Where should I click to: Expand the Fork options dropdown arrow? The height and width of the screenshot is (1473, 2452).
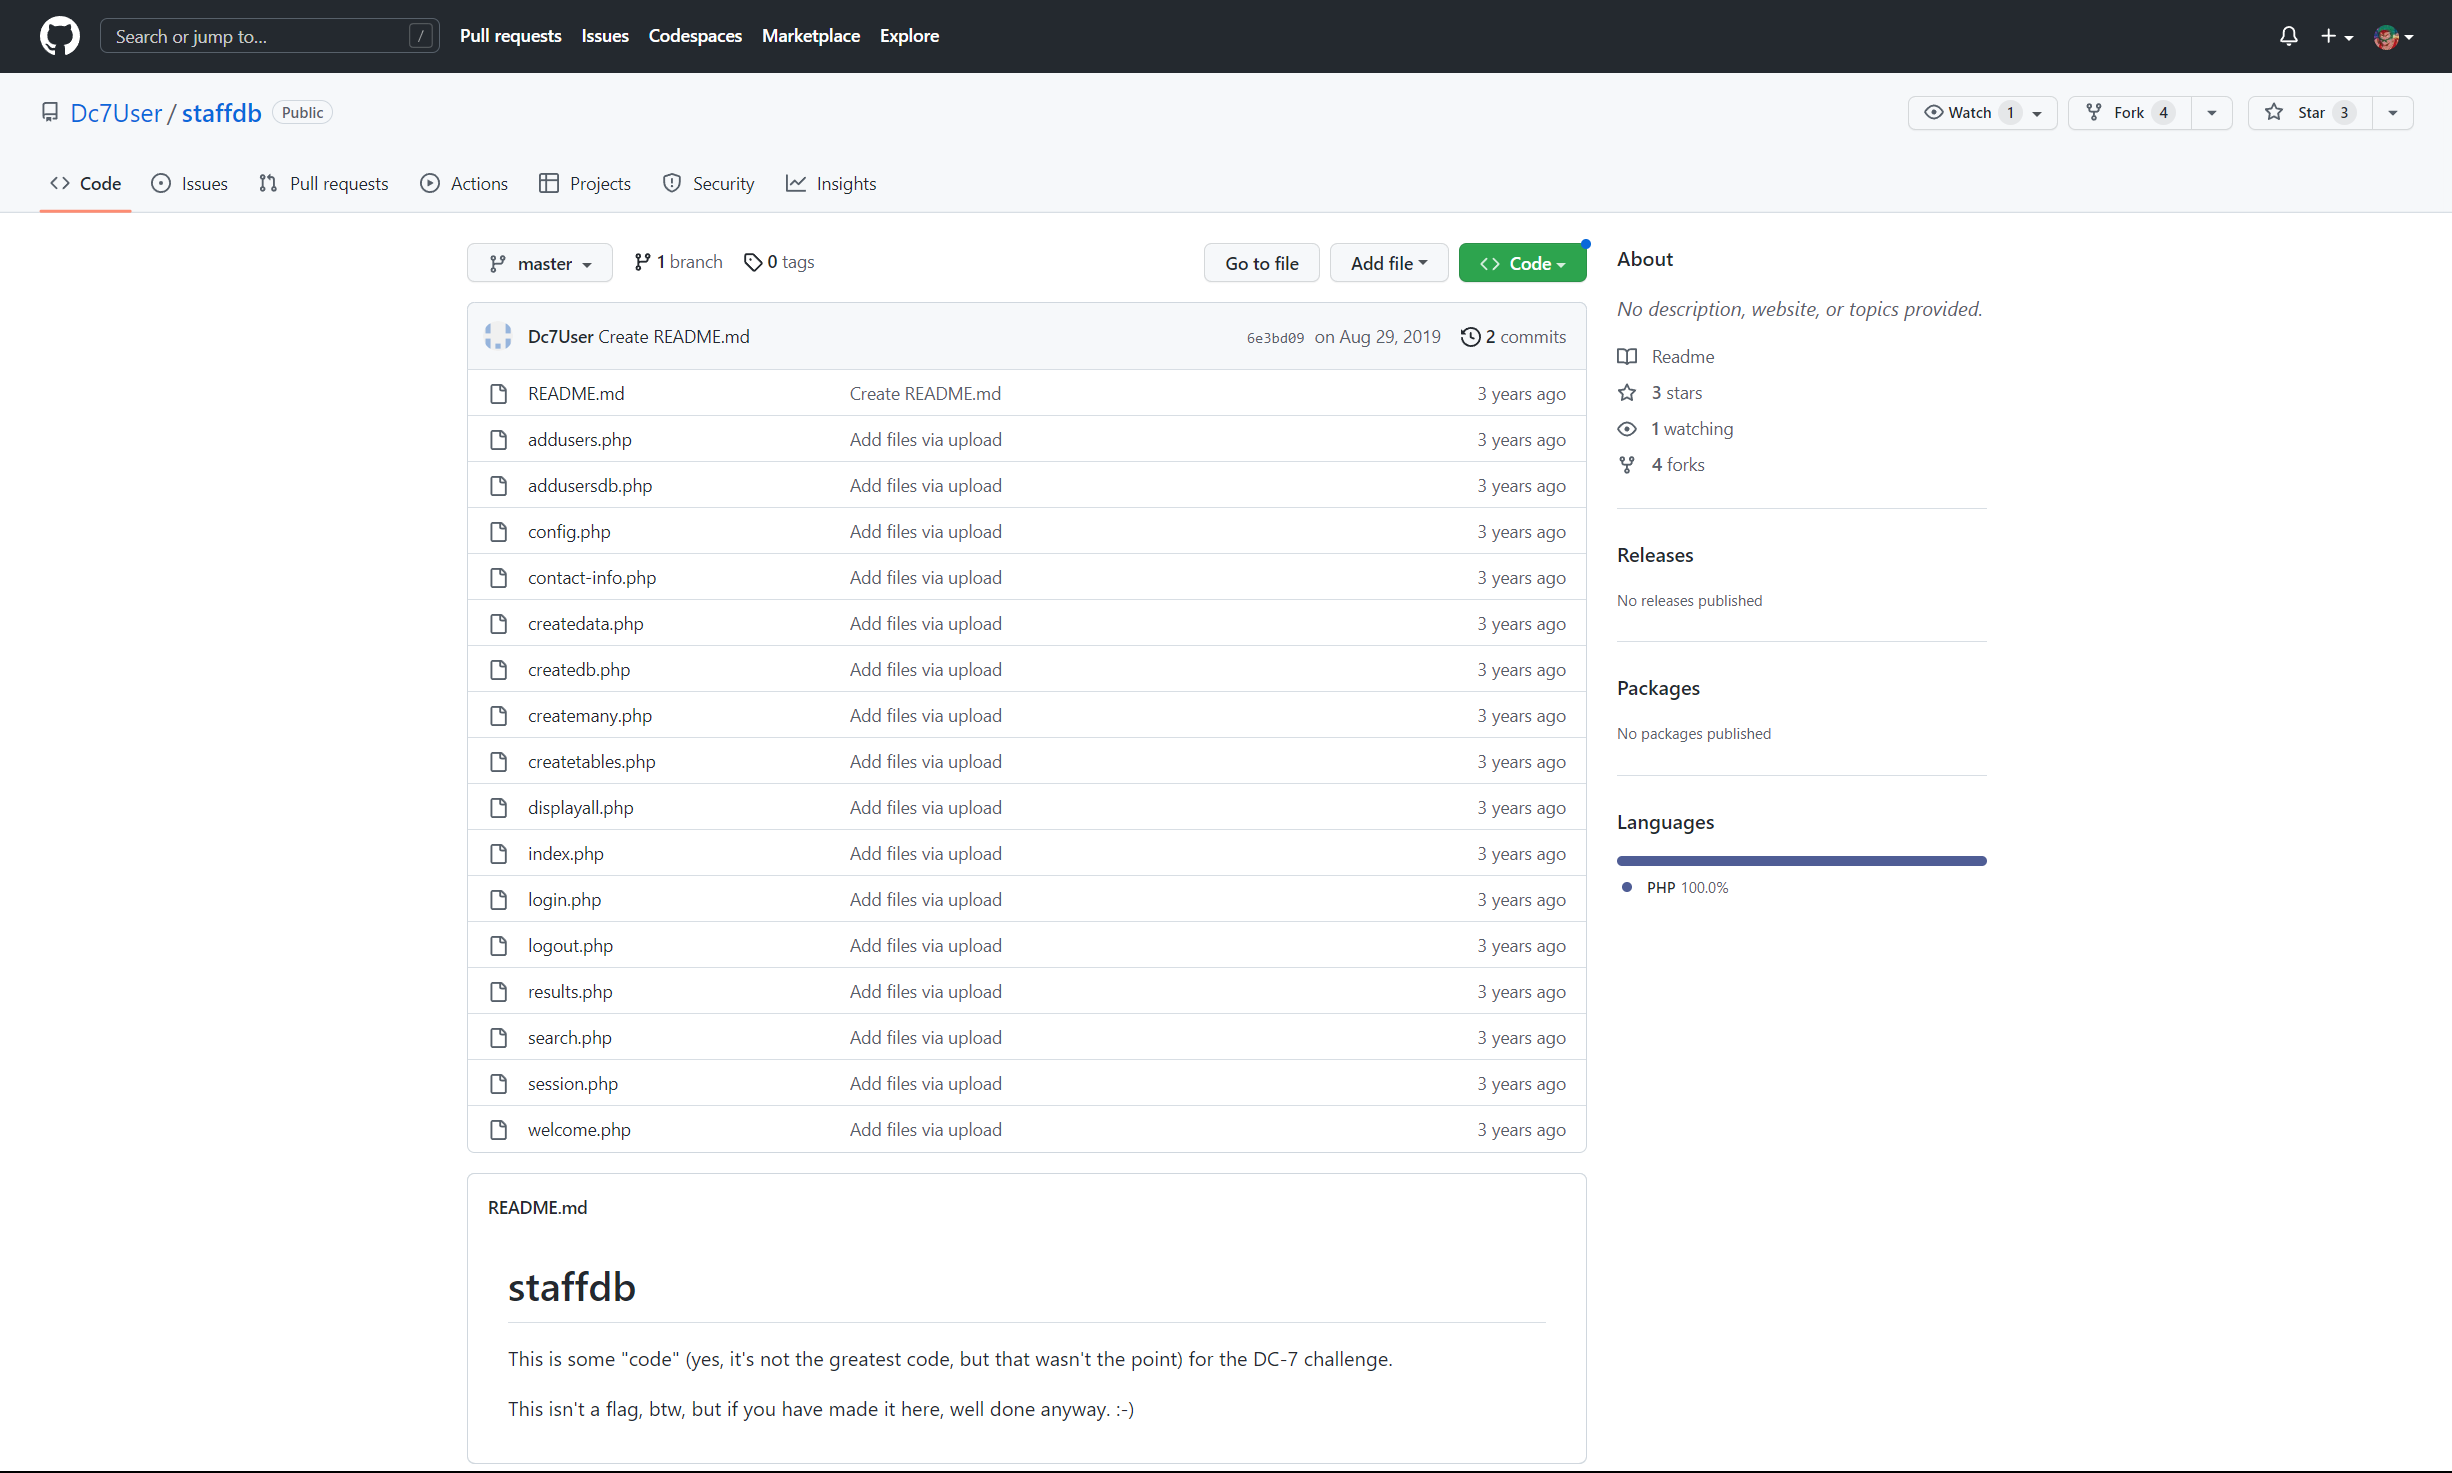point(2212,112)
